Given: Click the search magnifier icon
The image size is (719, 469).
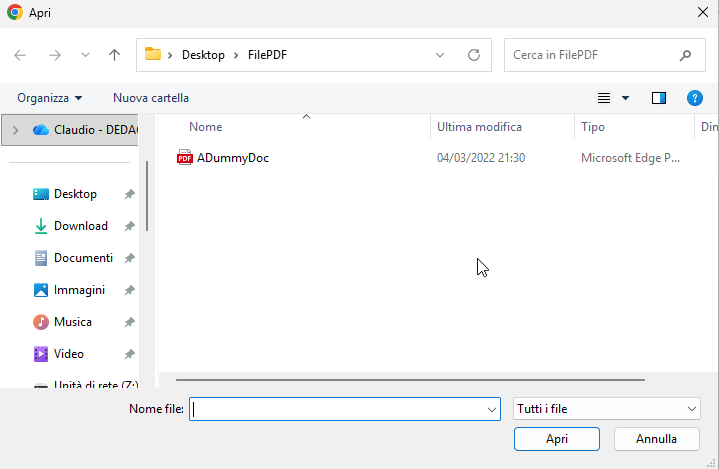Looking at the screenshot, I should point(685,55).
